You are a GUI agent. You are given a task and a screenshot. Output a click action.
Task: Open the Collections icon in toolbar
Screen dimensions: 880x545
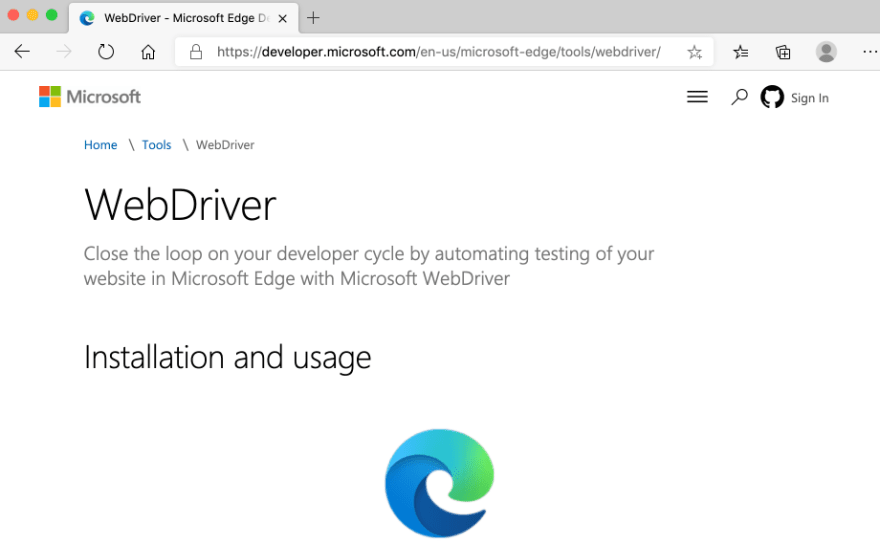(x=783, y=52)
